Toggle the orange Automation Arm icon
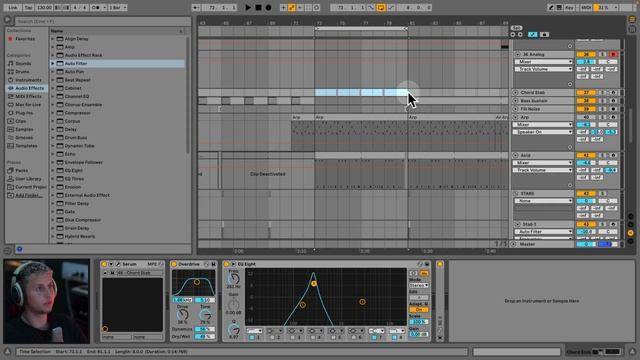The height and width of the screenshot is (360, 640). click(x=292, y=7)
